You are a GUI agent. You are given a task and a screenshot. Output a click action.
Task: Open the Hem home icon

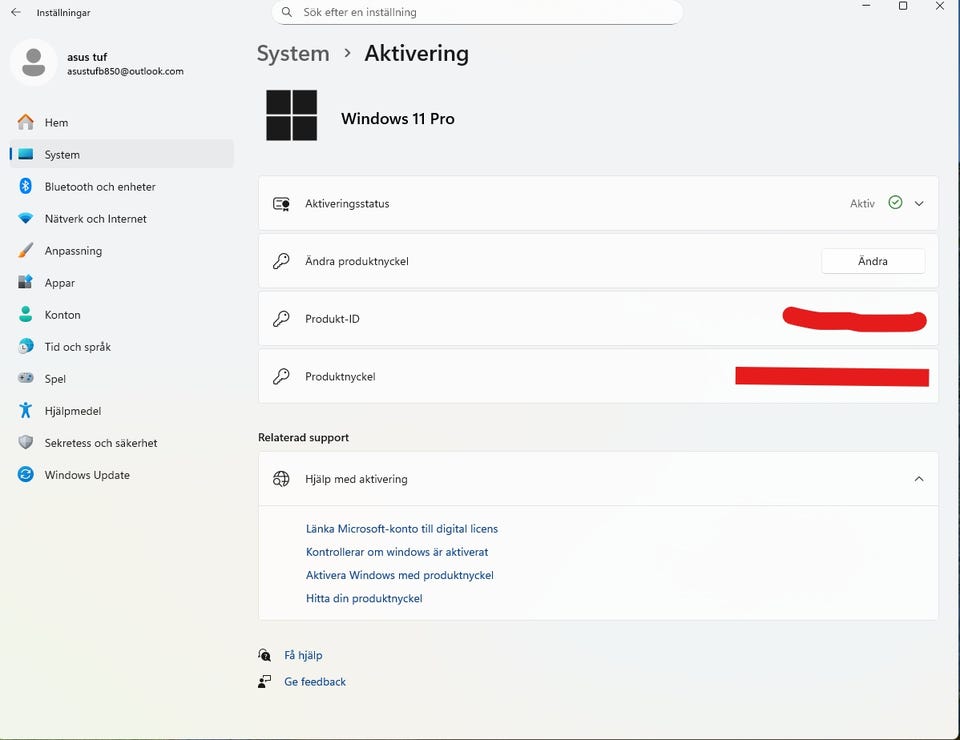pyautogui.click(x=26, y=122)
